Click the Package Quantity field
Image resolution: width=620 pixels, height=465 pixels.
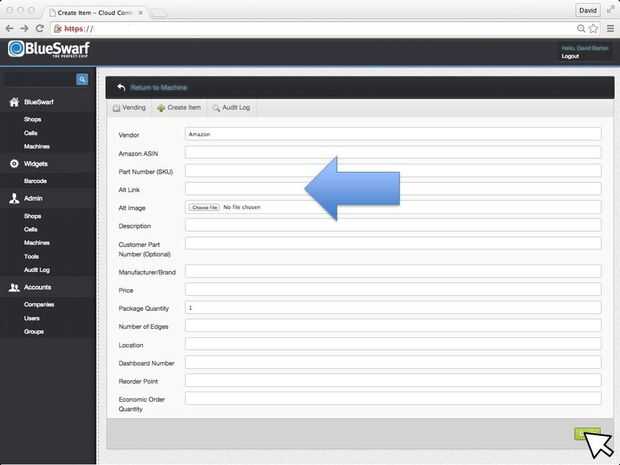tap(393, 308)
